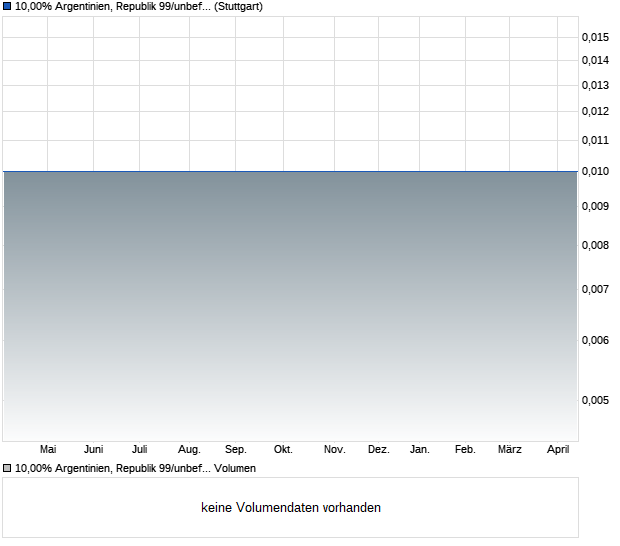Screen dimensions: 620x546
Task: Click the 0,008 price axis value
Action: [595, 245]
